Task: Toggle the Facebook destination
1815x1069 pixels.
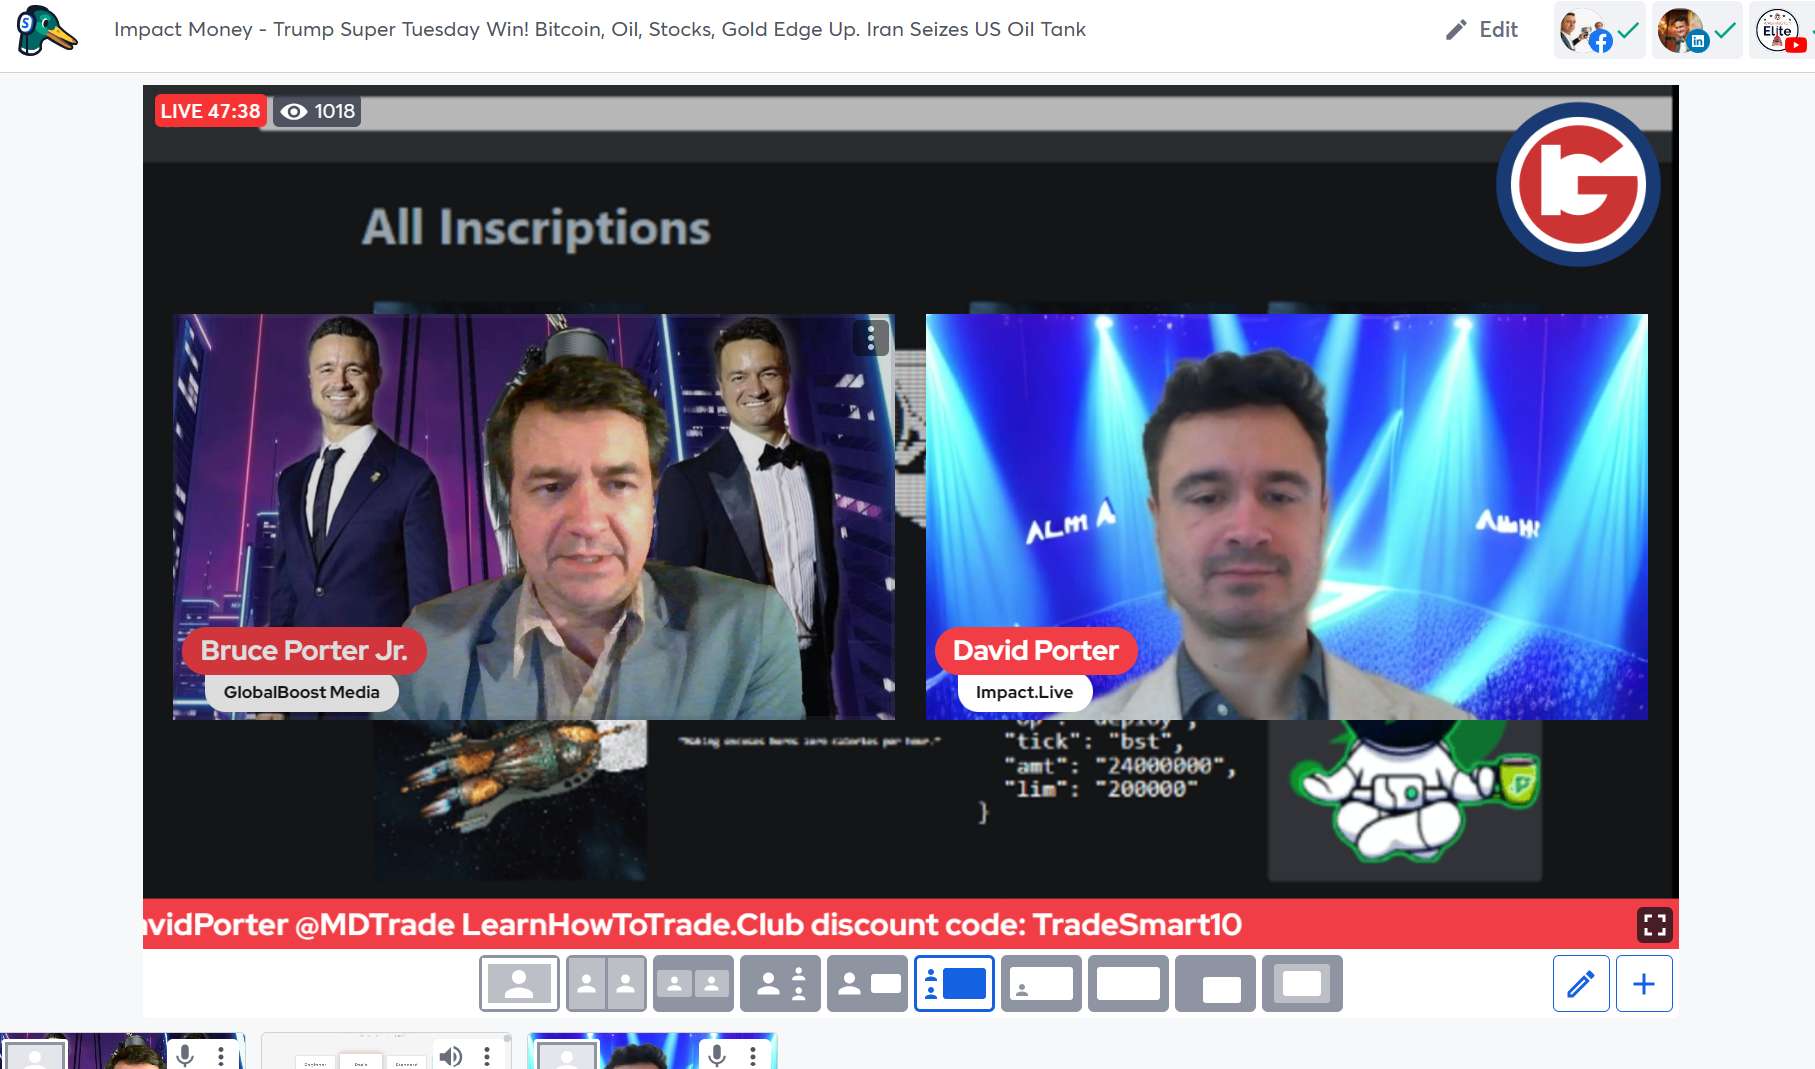Action: click(x=1599, y=30)
